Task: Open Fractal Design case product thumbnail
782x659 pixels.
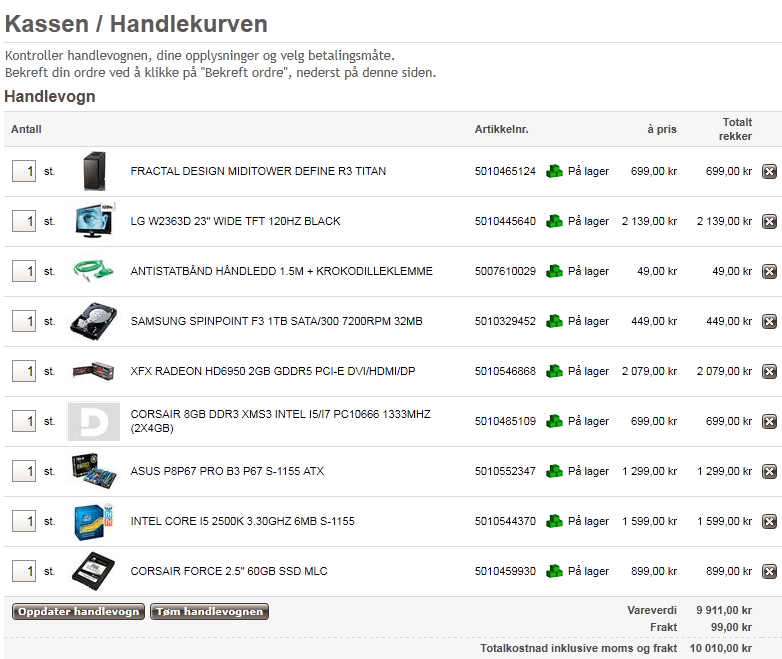Action: 94,171
